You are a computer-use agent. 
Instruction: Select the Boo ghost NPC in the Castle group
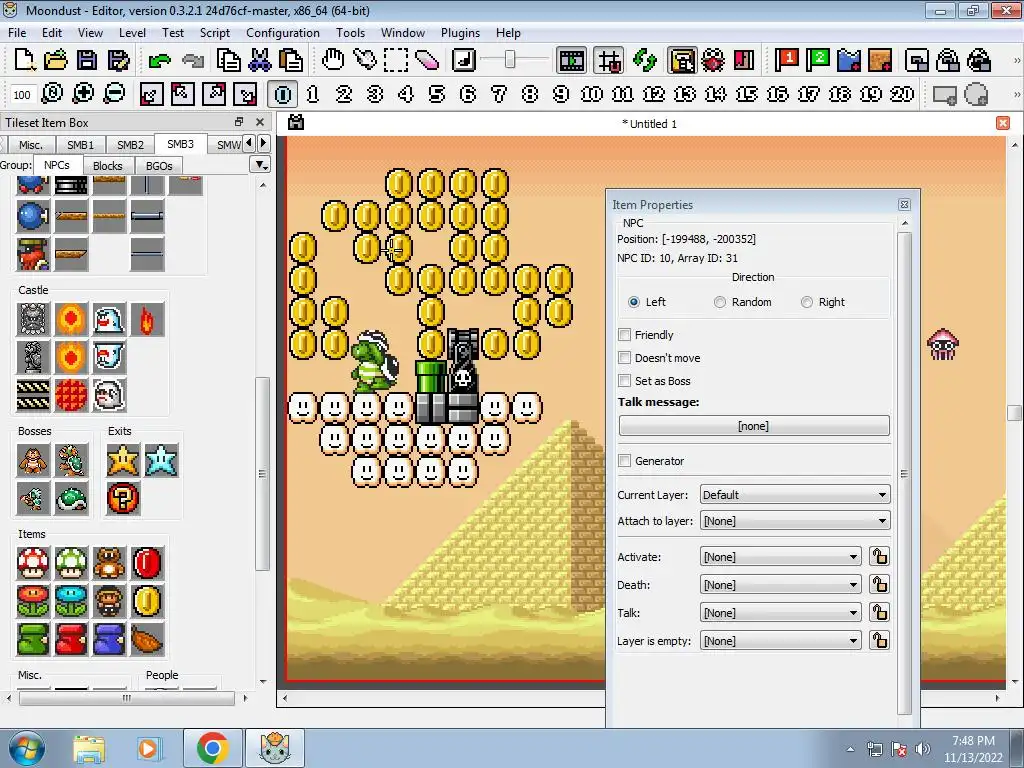pyautogui.click(x=109, y=394)
